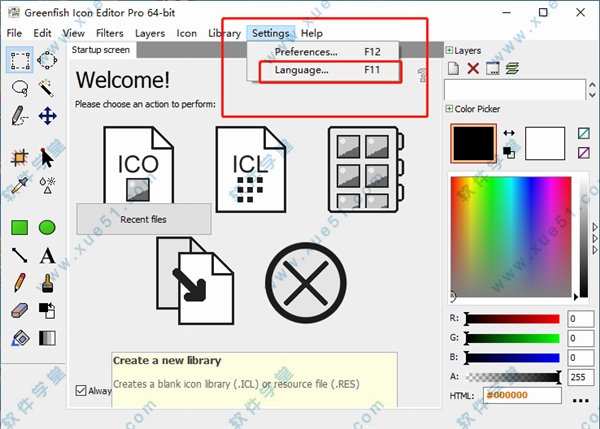The image size is (600, 429).
Task: Select the Text tool
Action: pyautogui.click(x=47, y=256)
